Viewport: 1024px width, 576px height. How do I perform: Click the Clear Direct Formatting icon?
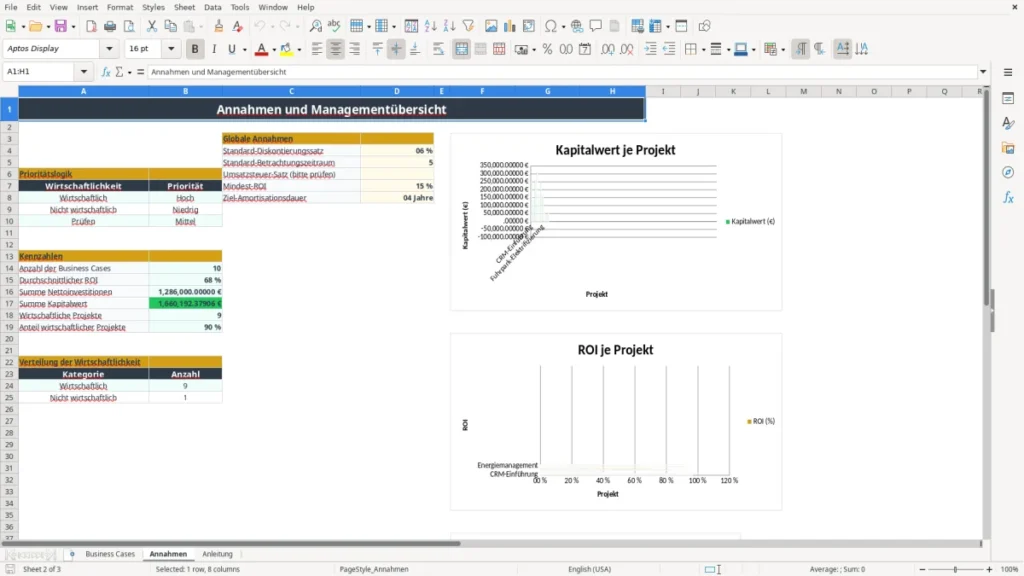tap(237, 26)
